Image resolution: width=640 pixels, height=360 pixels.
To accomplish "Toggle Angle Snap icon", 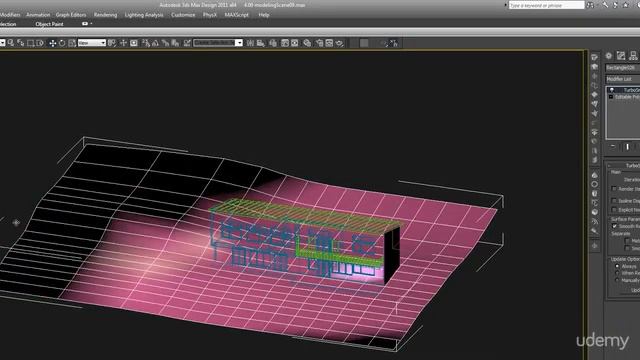I will (156, 43).
